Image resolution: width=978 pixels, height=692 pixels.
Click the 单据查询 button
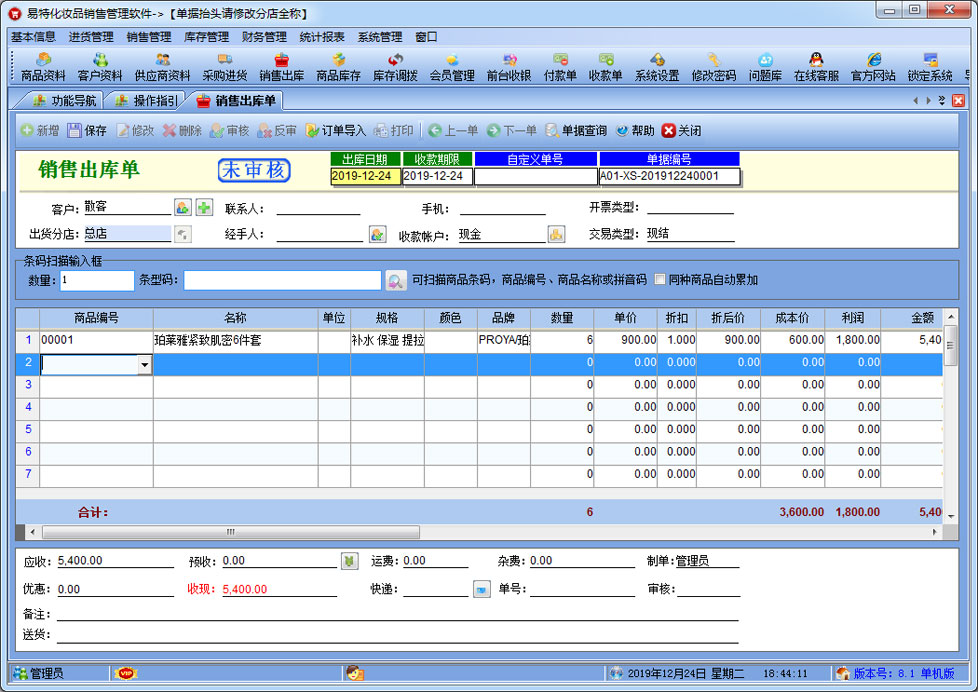[x=576, y=131]
